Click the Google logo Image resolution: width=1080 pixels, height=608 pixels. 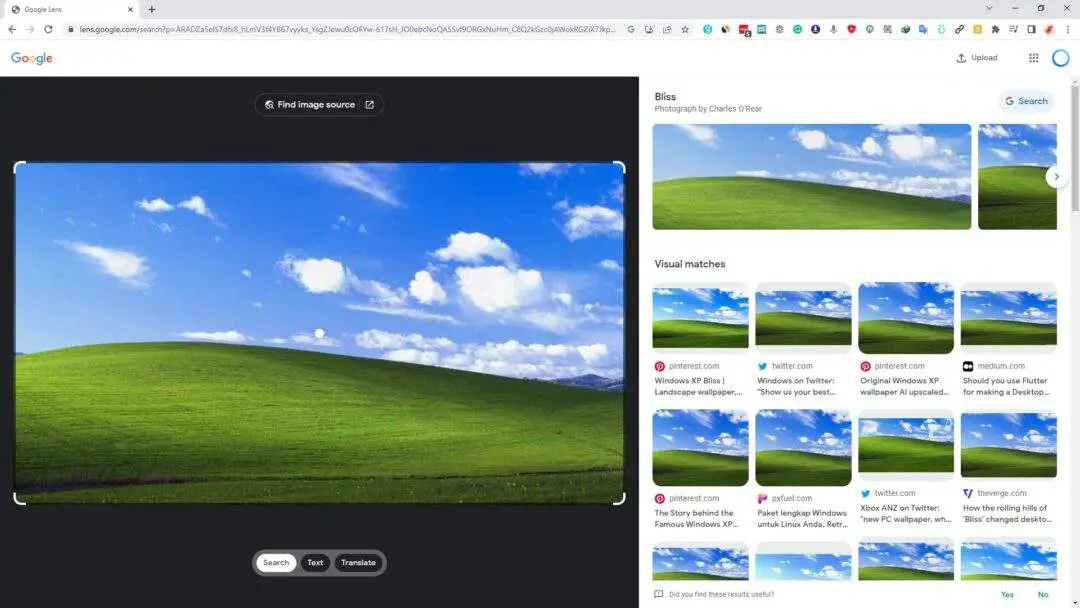(x=32, y=59)
